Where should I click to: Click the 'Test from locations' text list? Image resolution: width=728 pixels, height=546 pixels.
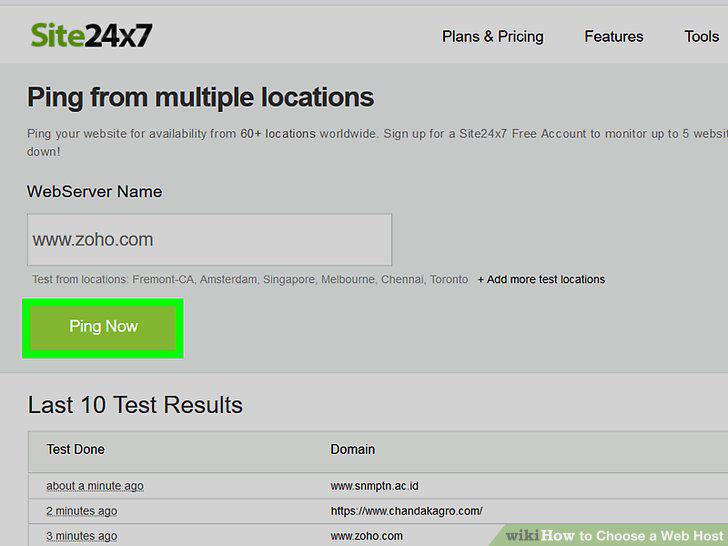250,280
